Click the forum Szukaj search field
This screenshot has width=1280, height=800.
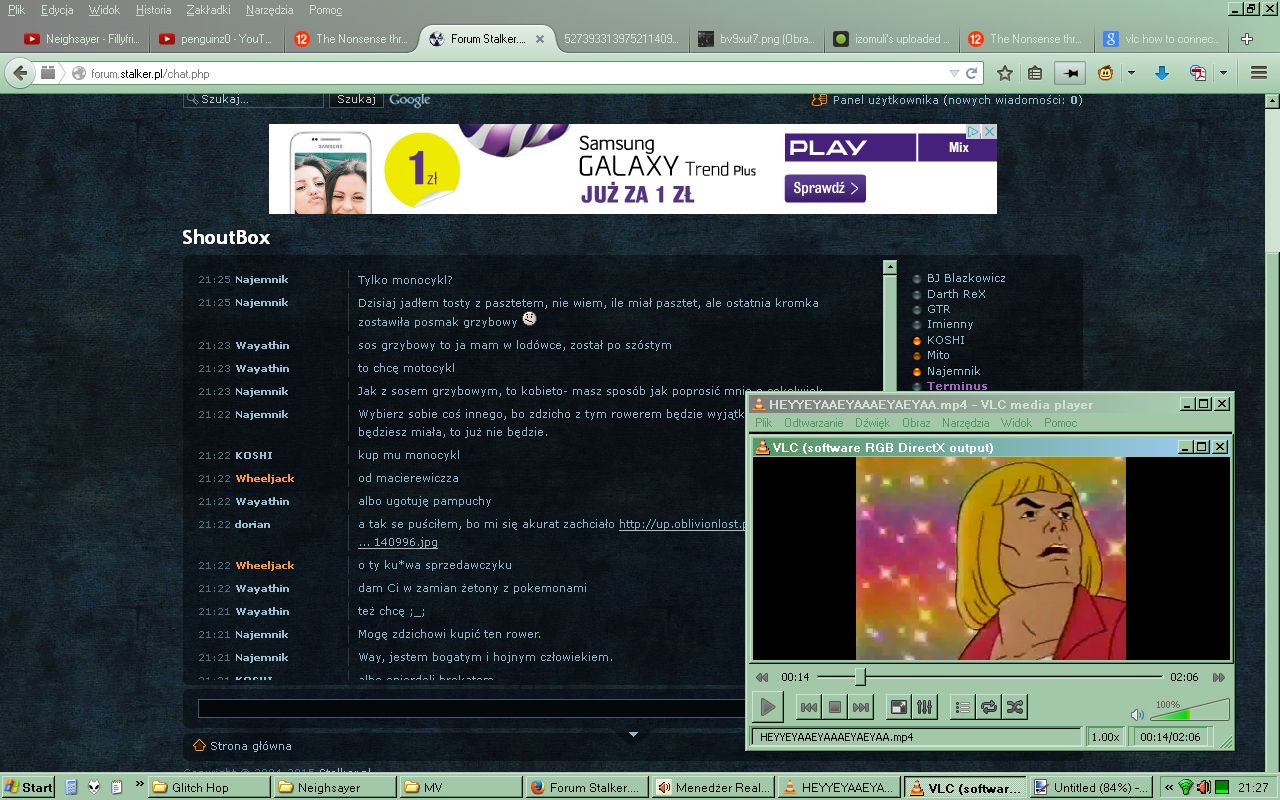click(x=254, y=99)
